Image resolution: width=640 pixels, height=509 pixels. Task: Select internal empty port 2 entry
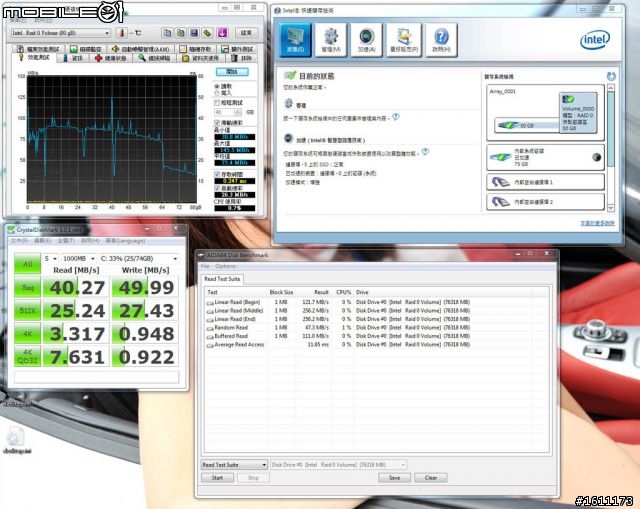(545, 202)
